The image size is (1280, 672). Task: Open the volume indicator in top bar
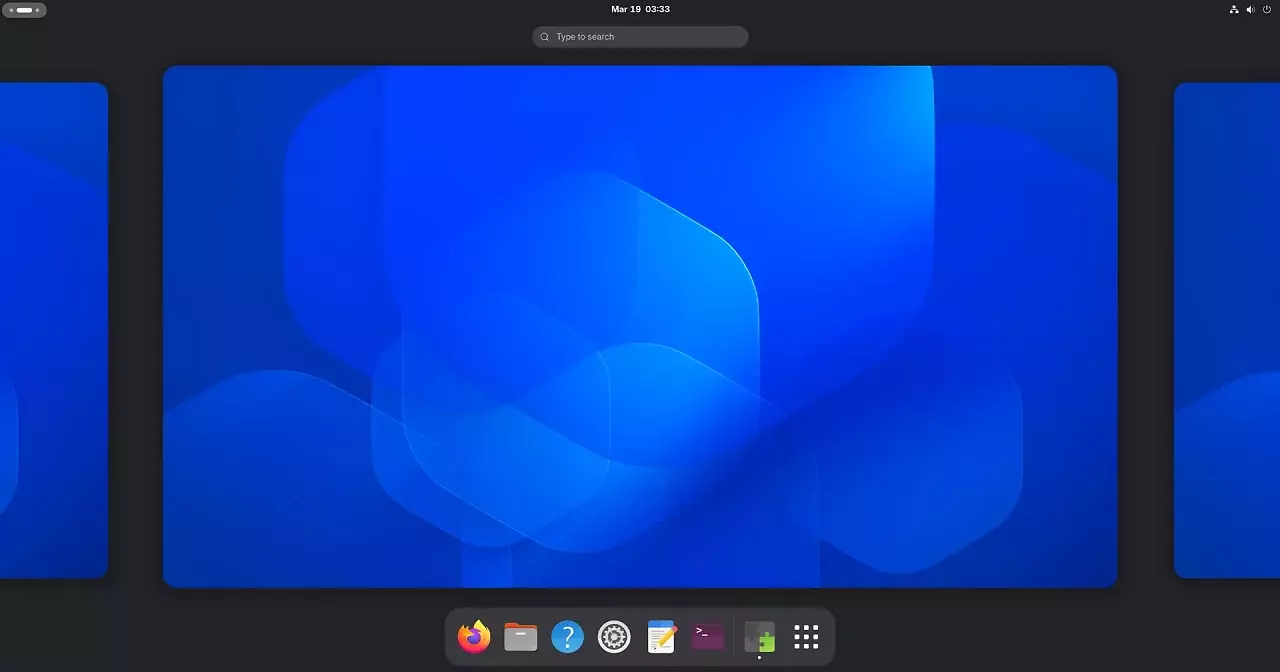[x=1250, y=9]
